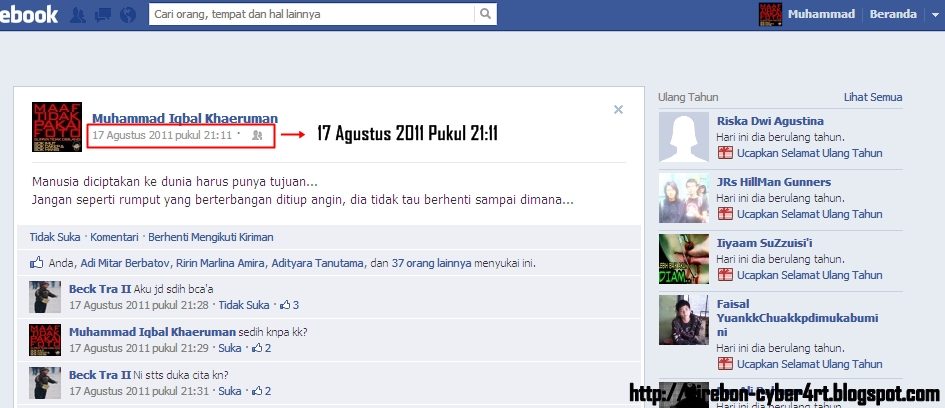The width and height of the screenshot is (945, 408).
Task: Click Komentari under the post
Action: coord(115,237)
